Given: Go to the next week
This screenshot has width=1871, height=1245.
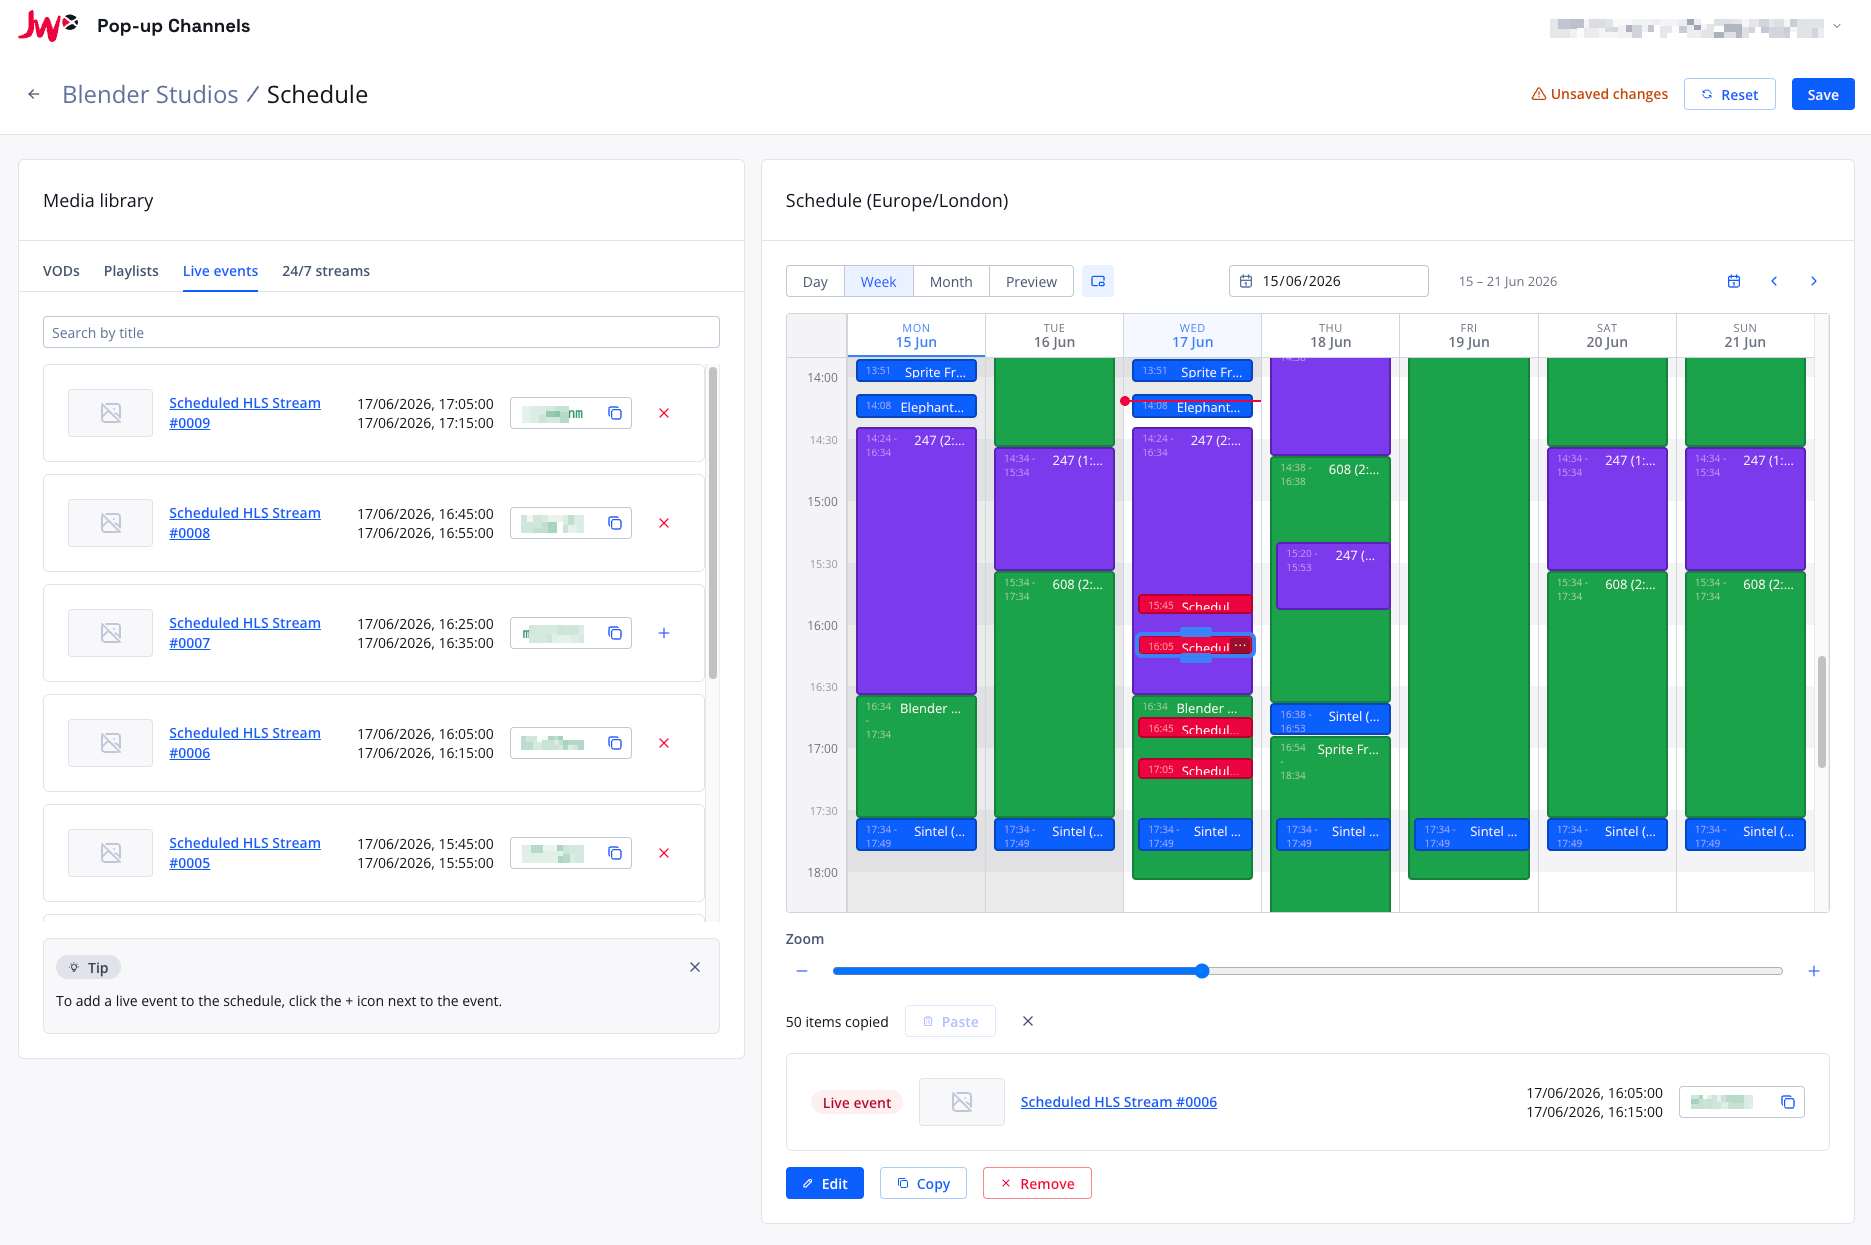Looking at the screenshot, I should click(1814, 281).
